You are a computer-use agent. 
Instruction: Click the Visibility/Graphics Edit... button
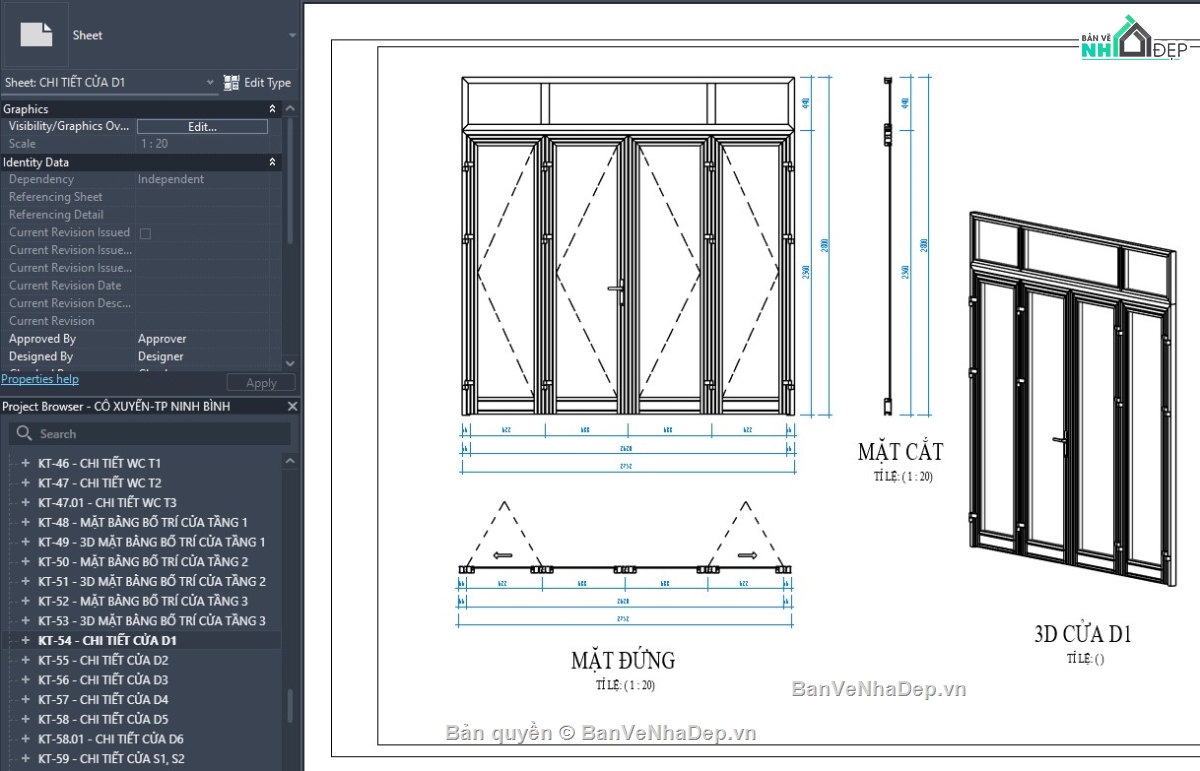202,127
